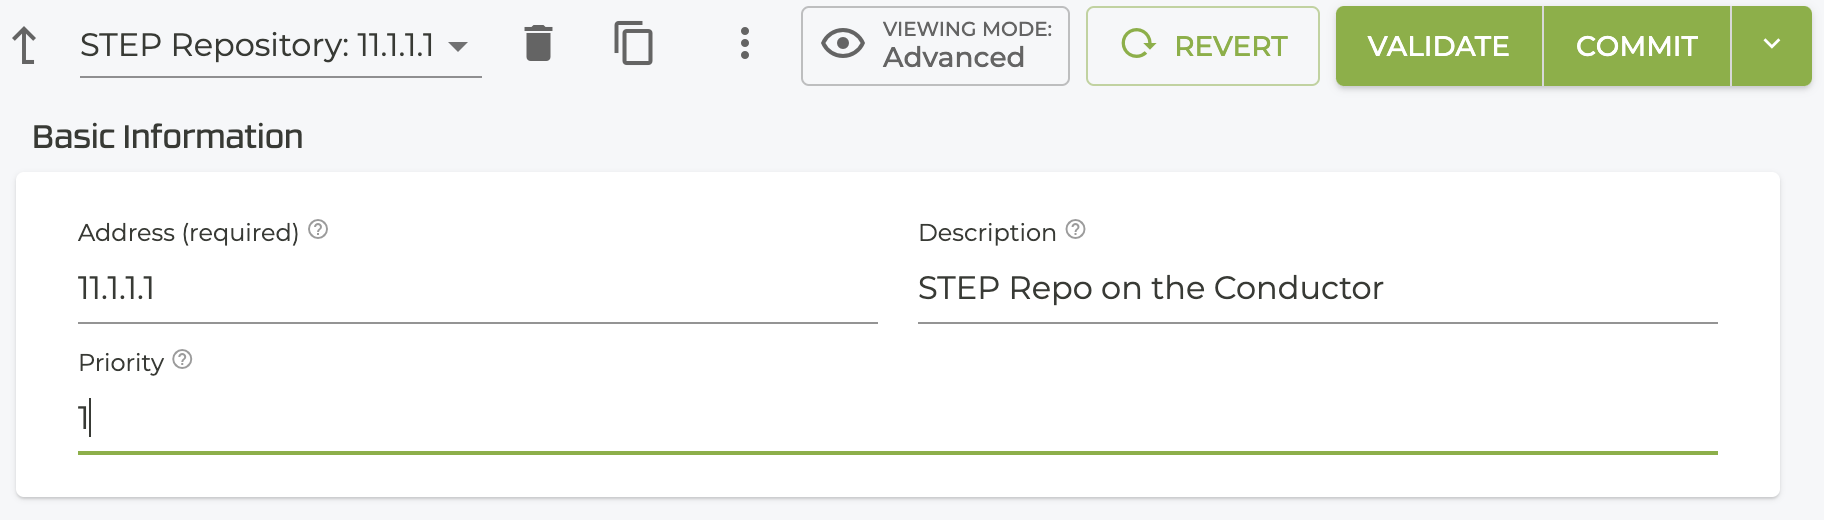1824x520 pixels.
Task: Click the Priority field label
Action: (121, 363)
